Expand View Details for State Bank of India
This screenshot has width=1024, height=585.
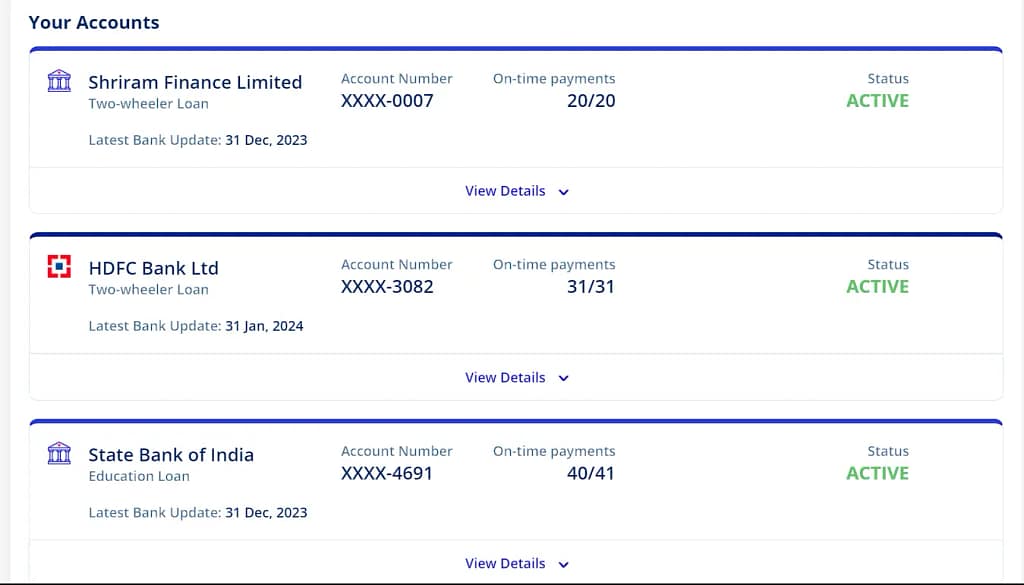coord(505,564)
